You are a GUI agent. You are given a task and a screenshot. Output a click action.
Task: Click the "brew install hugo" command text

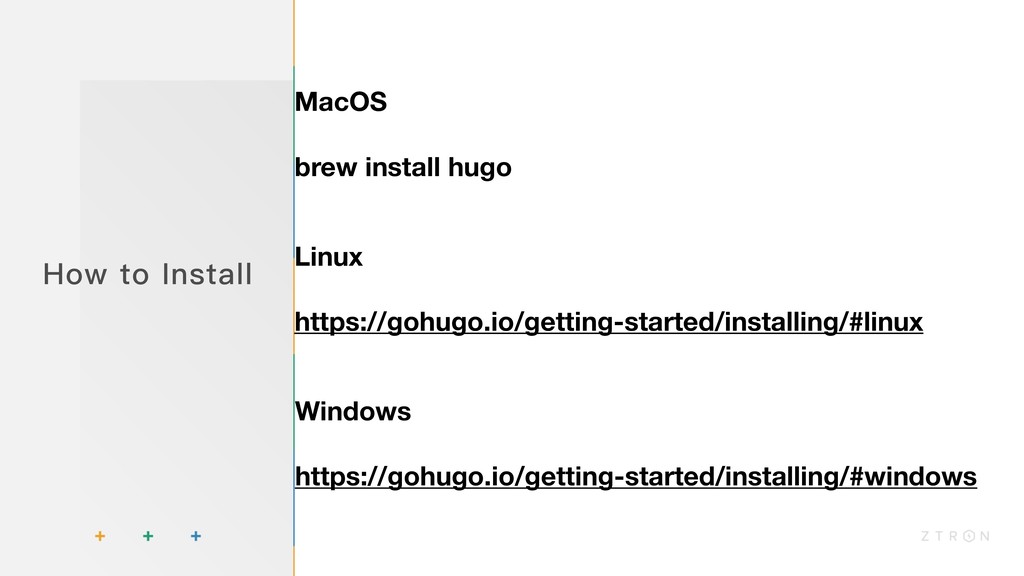(x=403, y=168)
